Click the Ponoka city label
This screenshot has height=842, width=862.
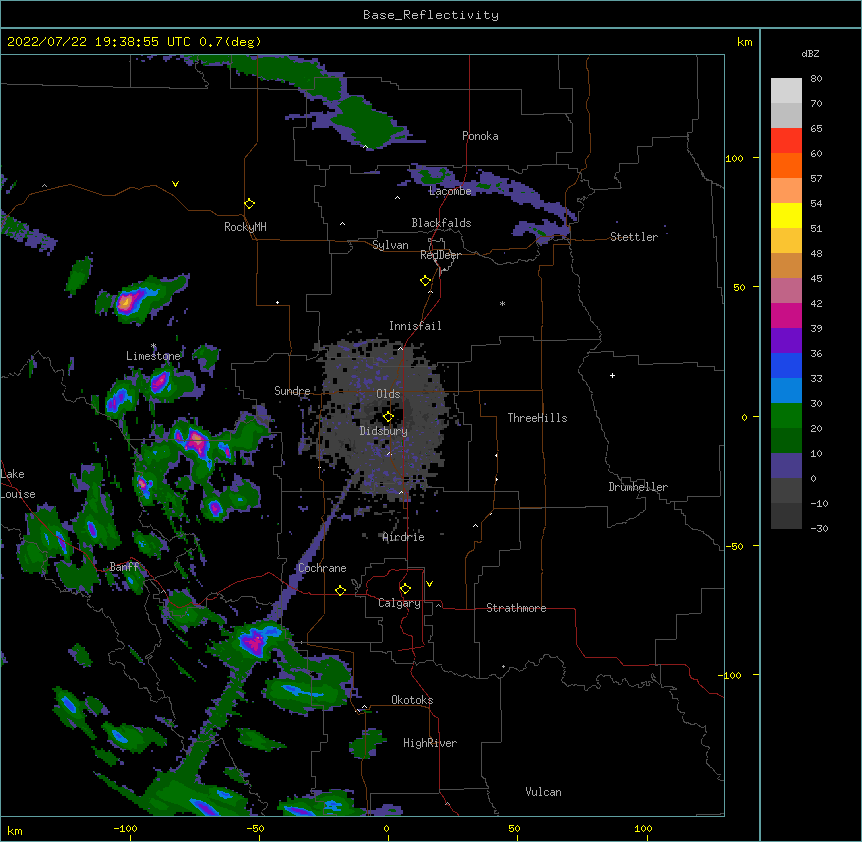click(480, 136)
